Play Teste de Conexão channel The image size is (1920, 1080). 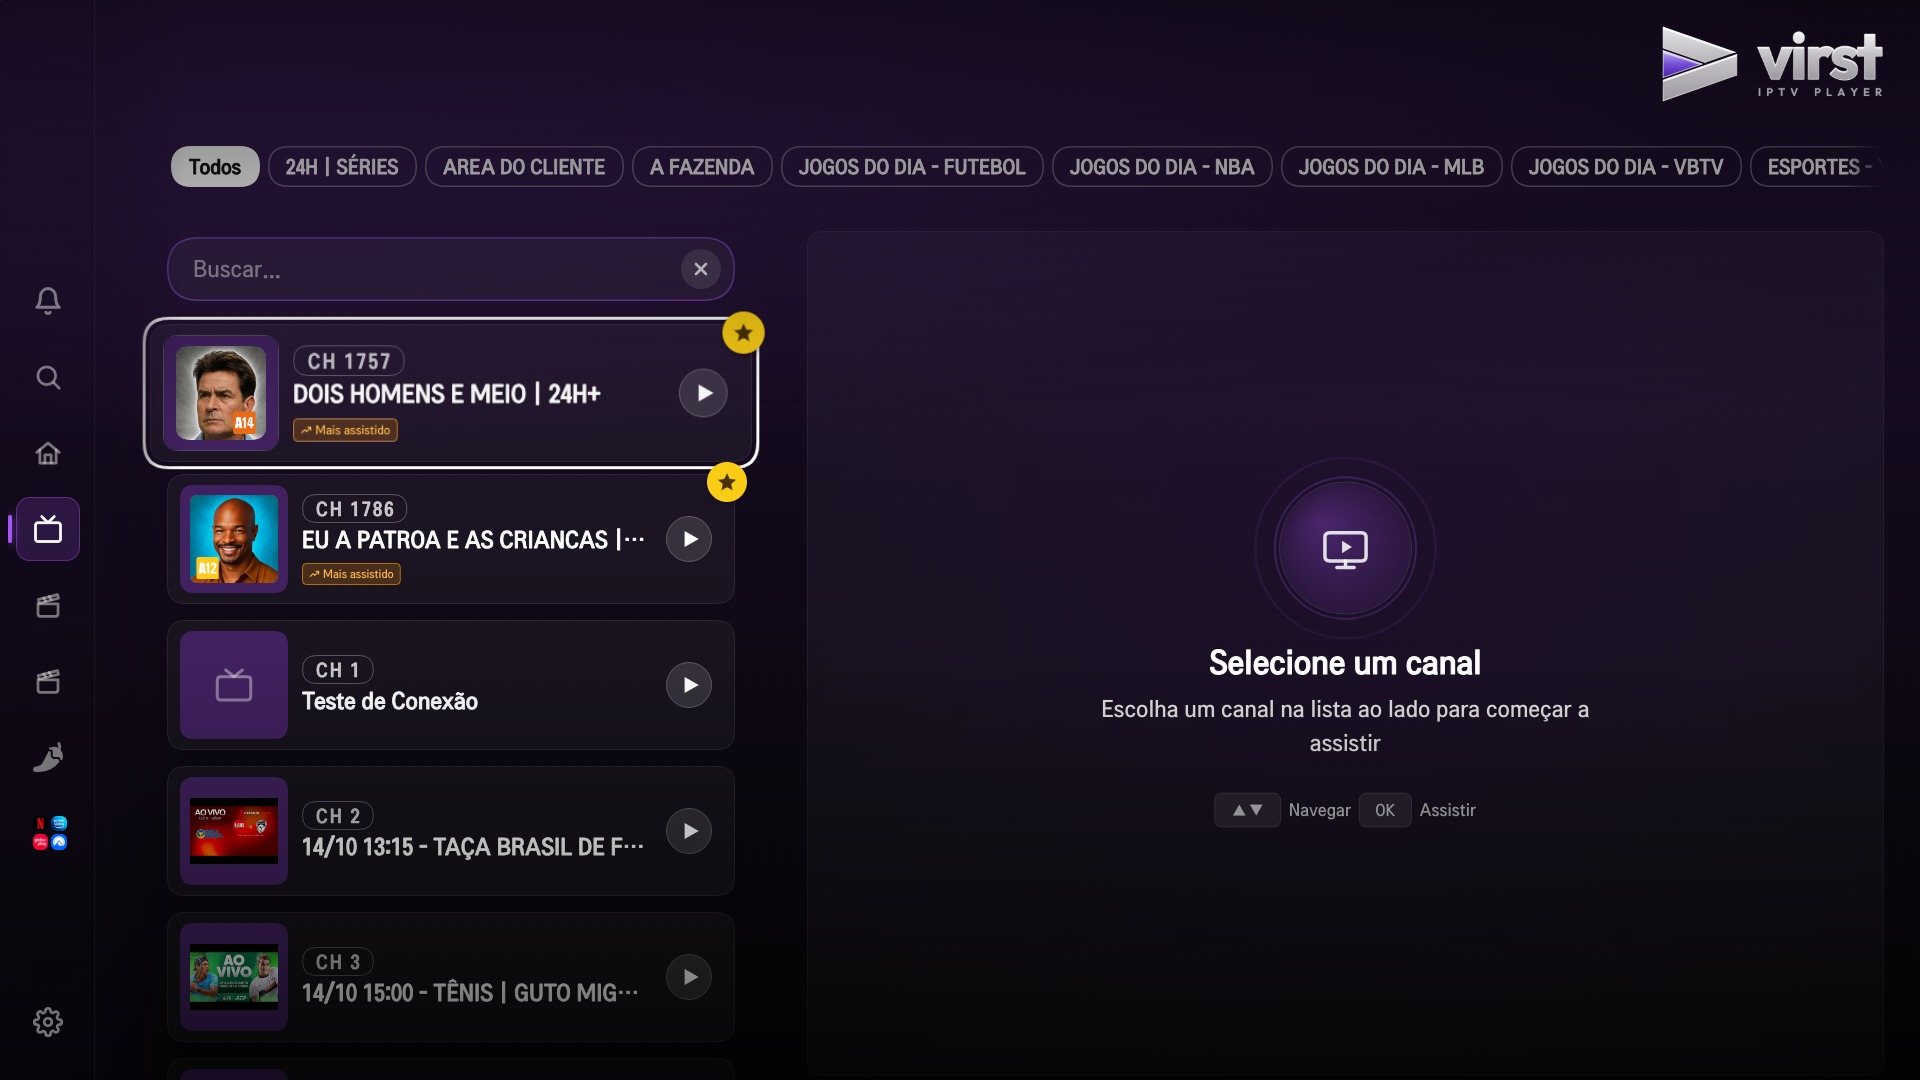point(689,685)
